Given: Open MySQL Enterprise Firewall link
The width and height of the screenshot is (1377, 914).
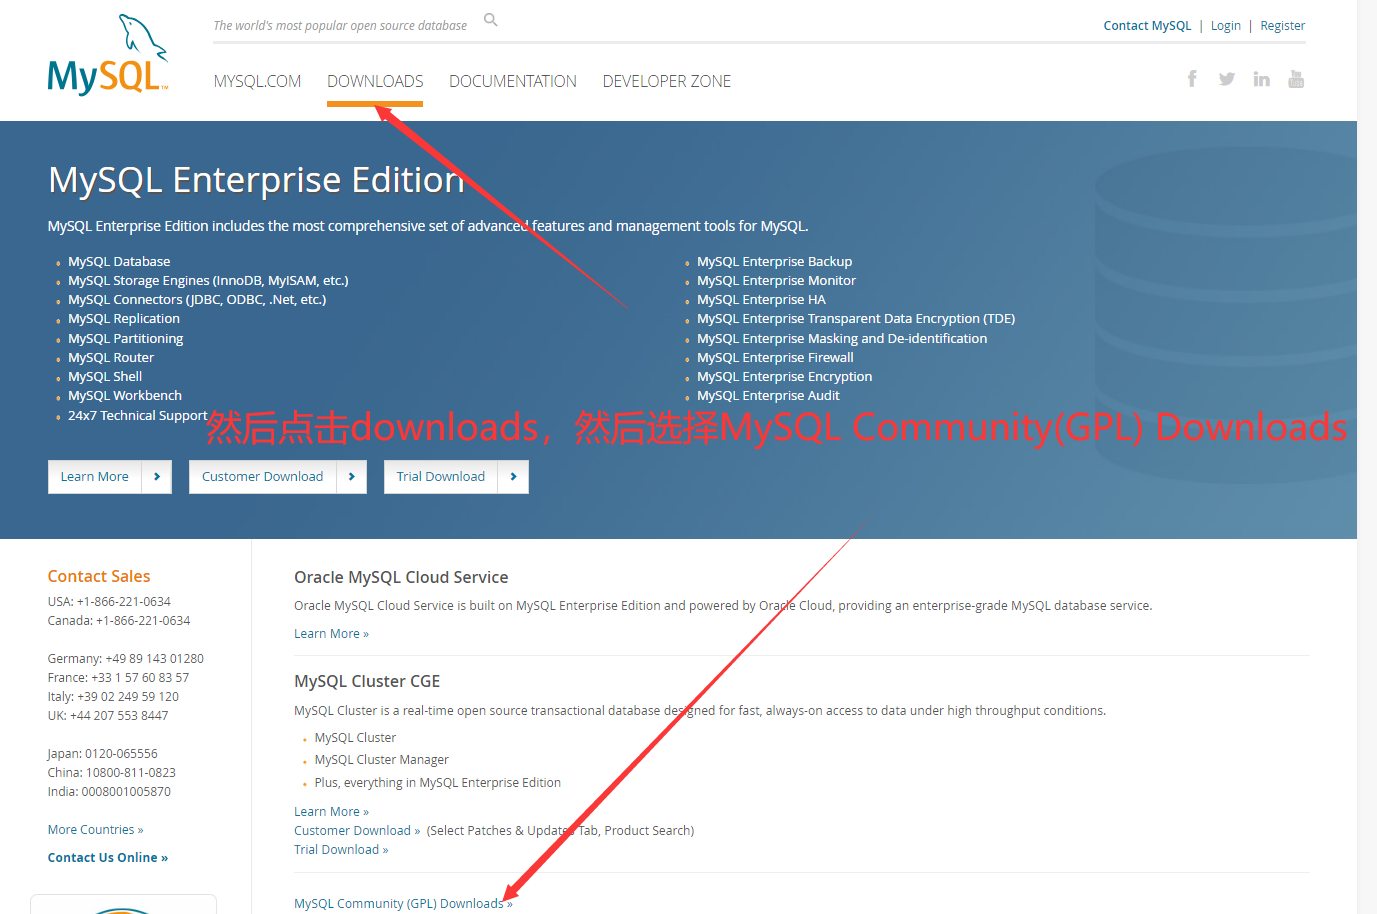Looking at the screenshot, I should (x=775, y=358).
